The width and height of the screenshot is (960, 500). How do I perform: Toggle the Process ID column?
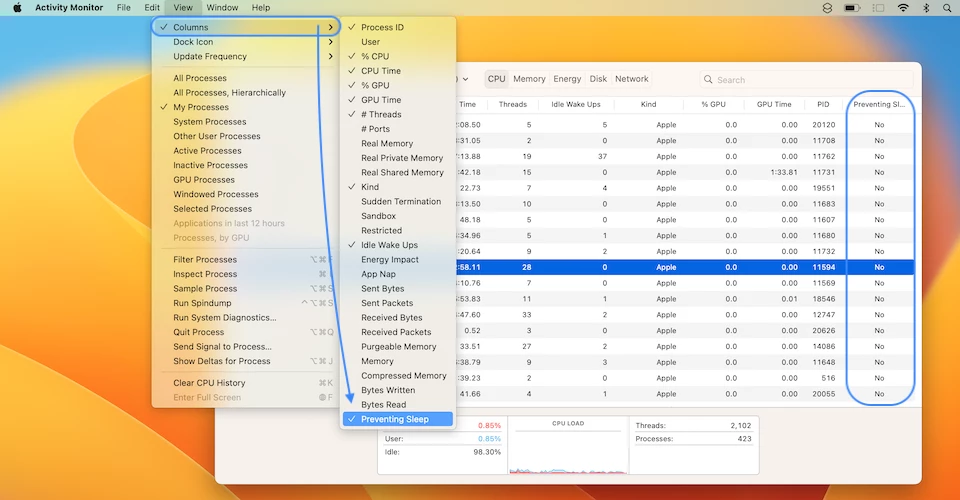[398, 27]
